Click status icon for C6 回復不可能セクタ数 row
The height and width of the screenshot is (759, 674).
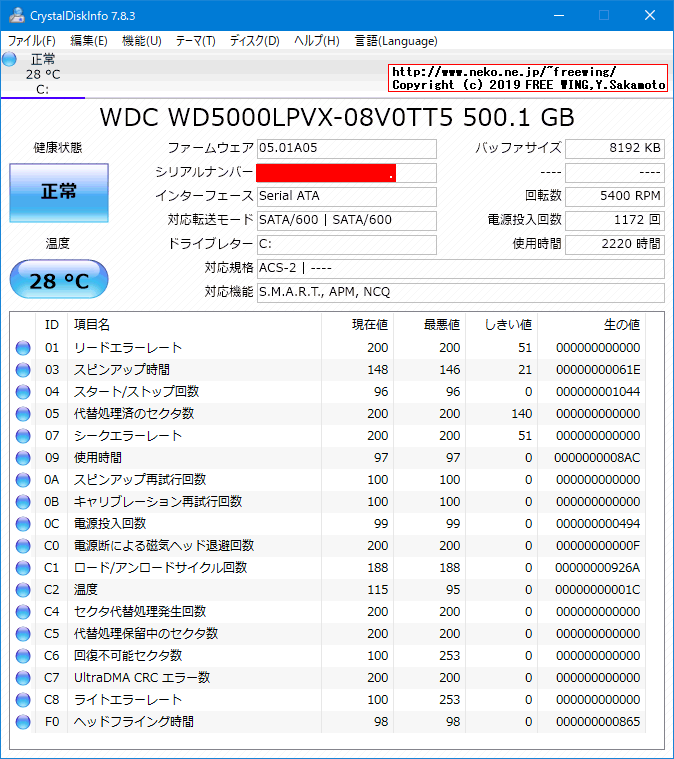tap(23, 656)
